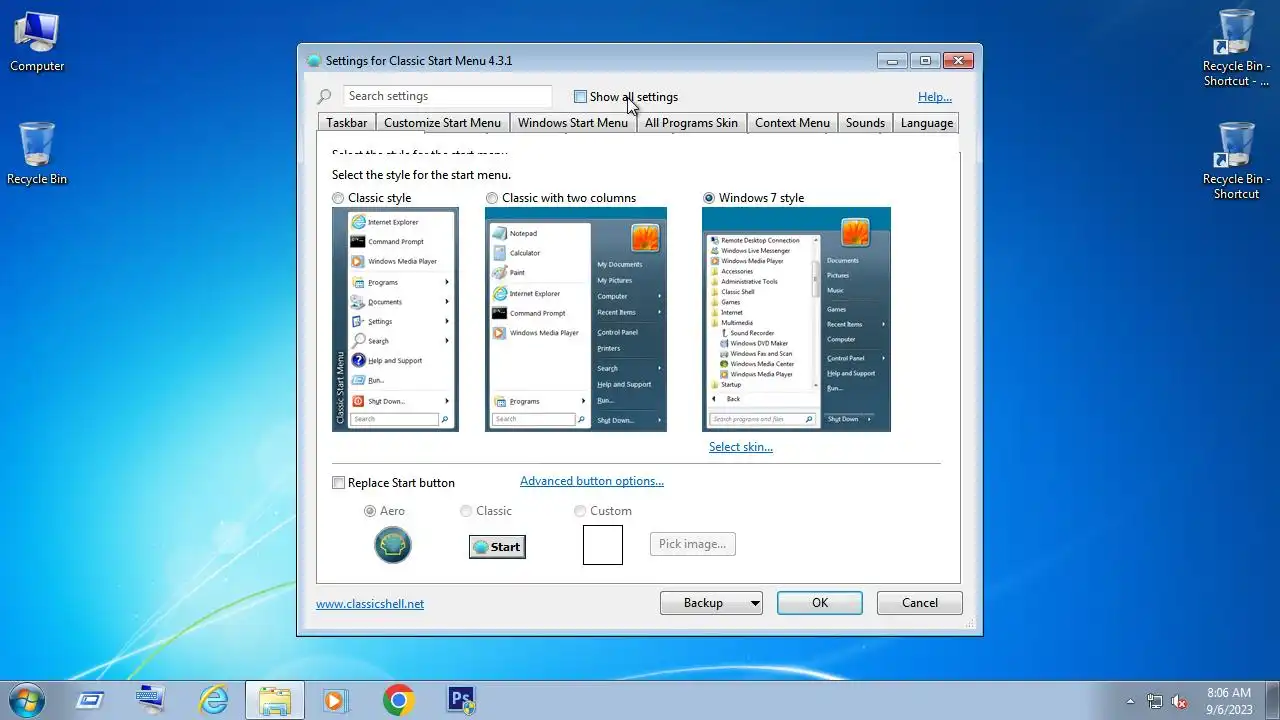Open Google Chrome from the taskbar
The image size is (1280, 720).
coord(398,700)
